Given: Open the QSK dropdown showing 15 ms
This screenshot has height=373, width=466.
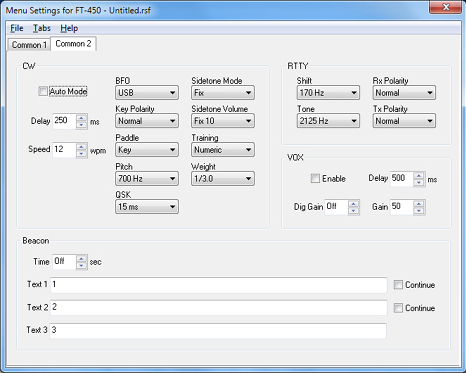Looking at the screenshot, I should point(147,207).
